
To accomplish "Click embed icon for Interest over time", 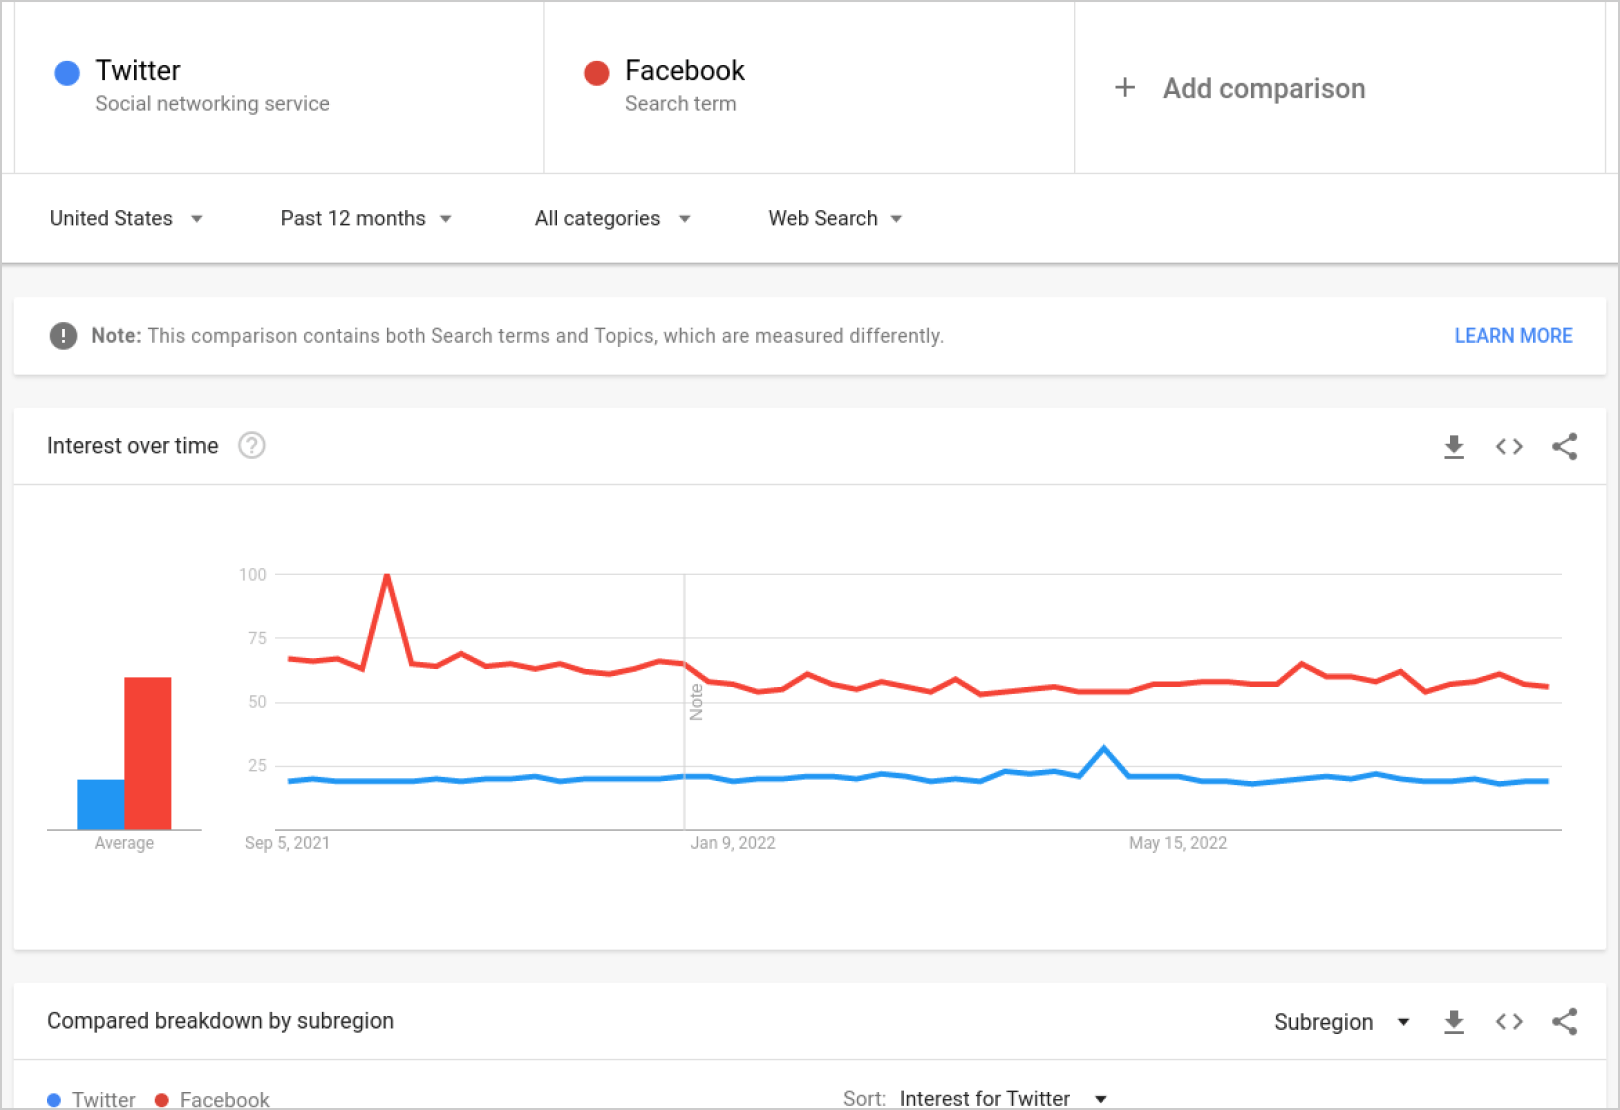I will pyautogui.click(x=1509, y=447).
